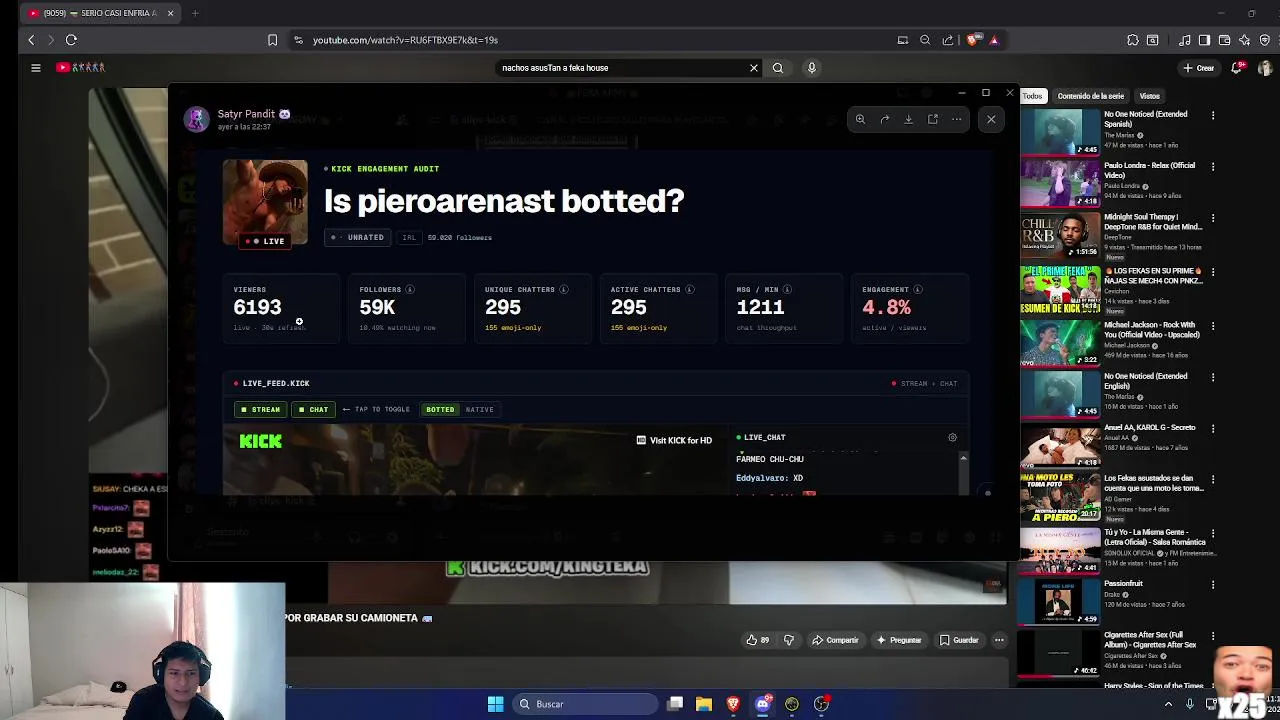Open Paulo Londra Relax video thumbnail
Image resolution: width=1280 pixels, height=720 pixels.
(1059, 184)
